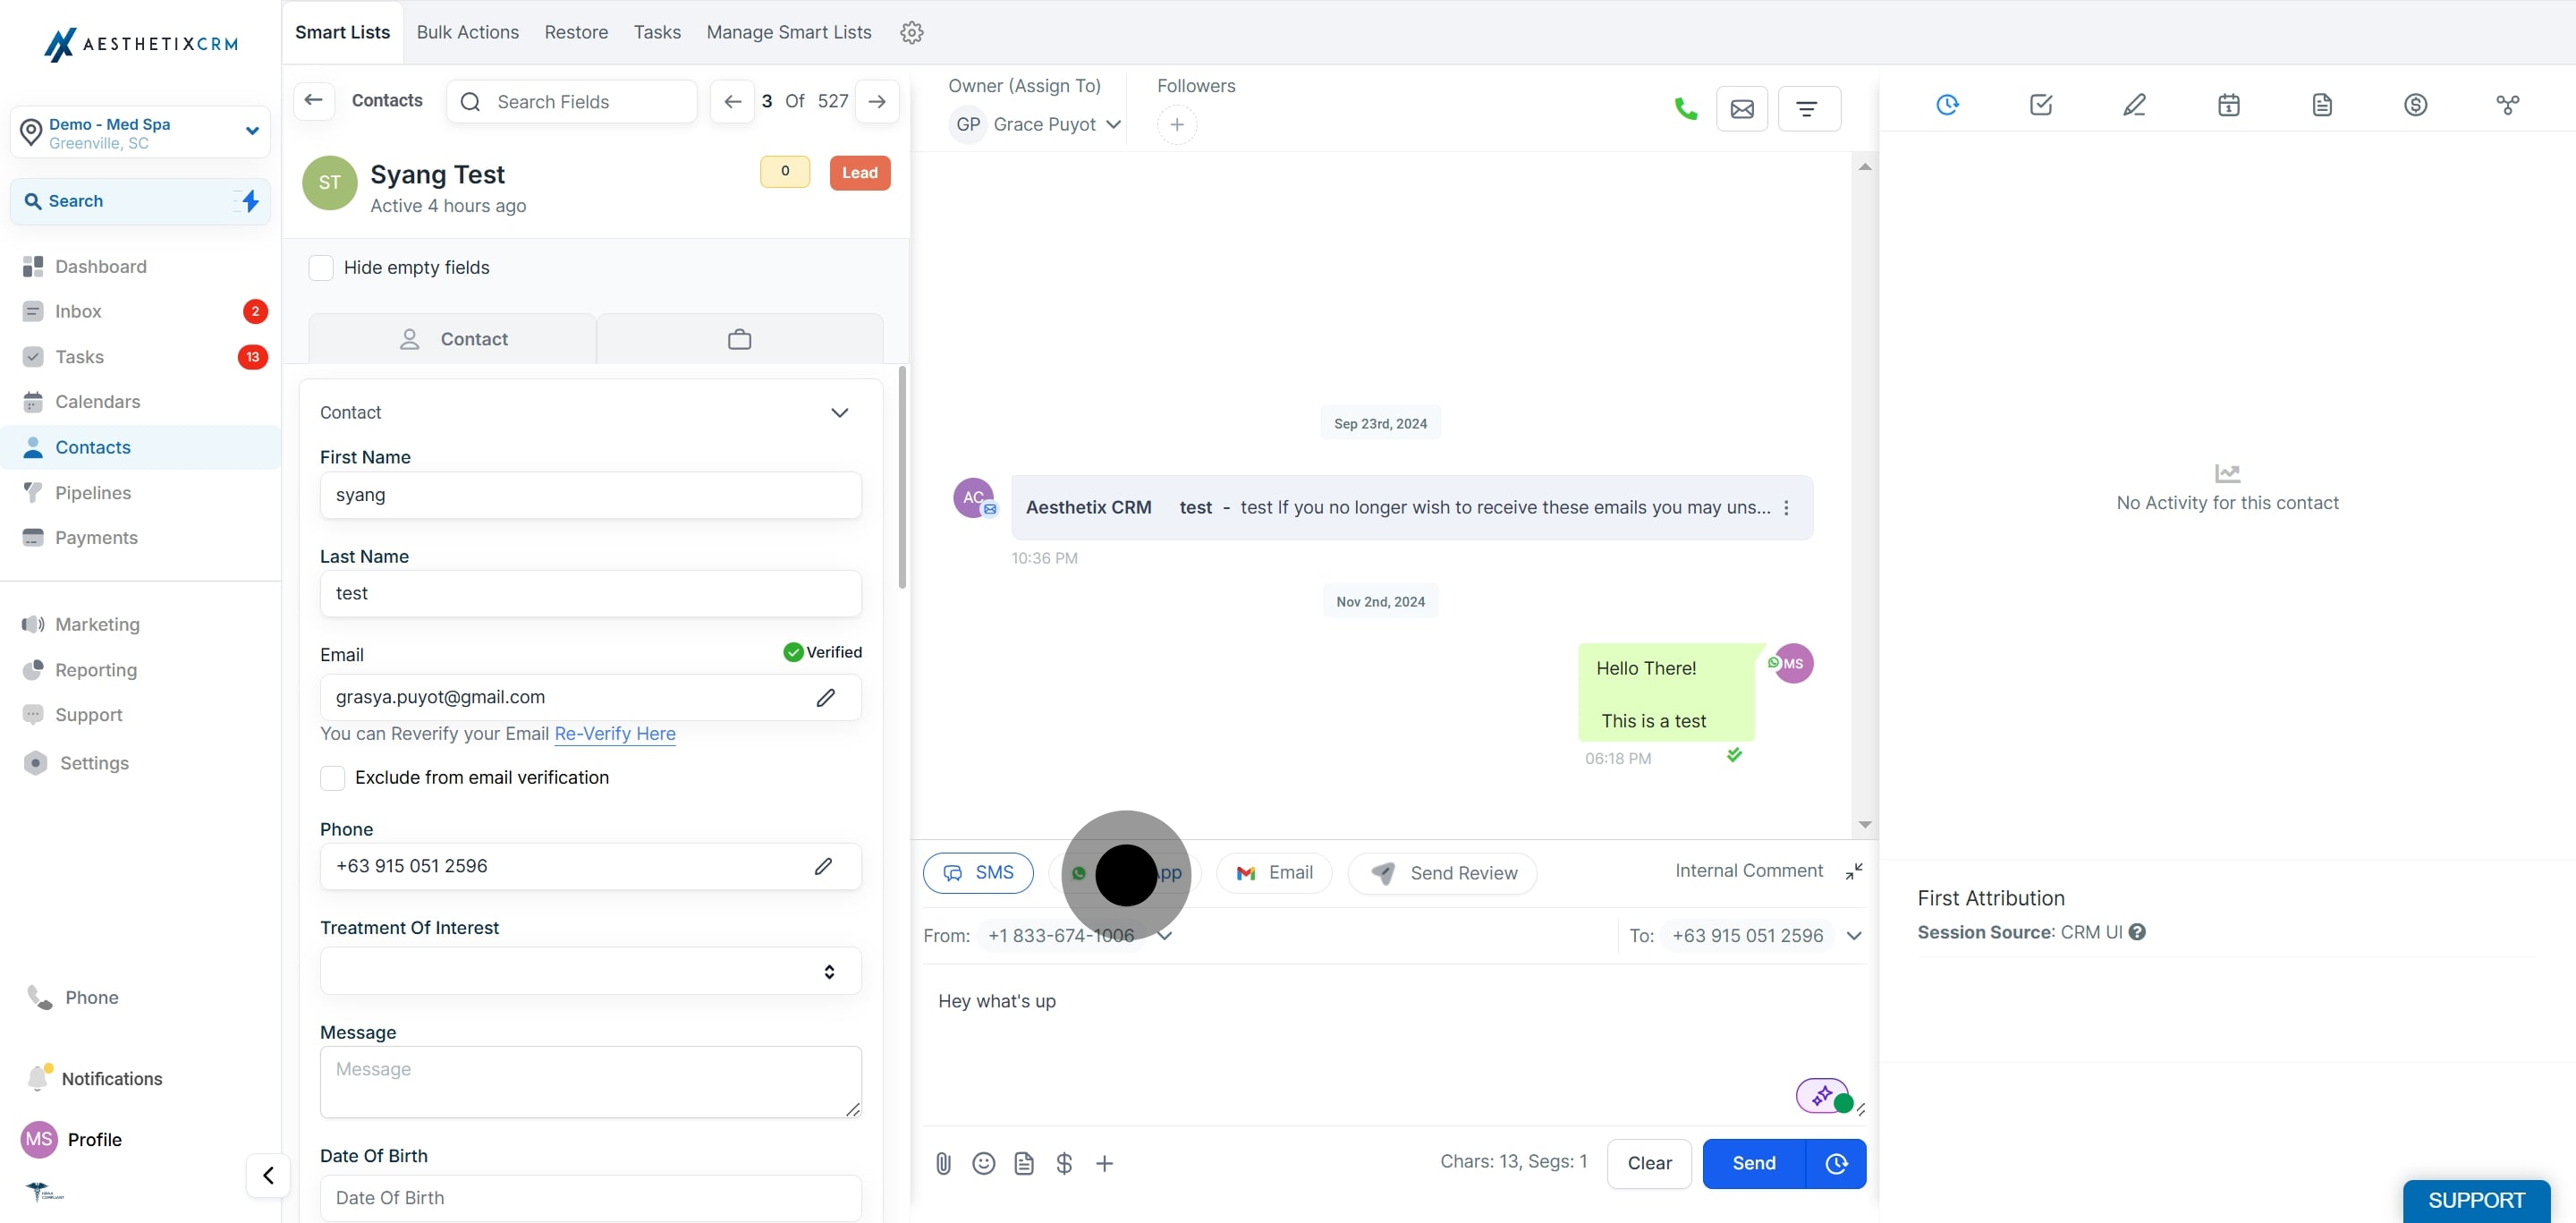Click the conversation filter icon
The height and width of the screenshot is (1223, 2576).
(1808, 108)
